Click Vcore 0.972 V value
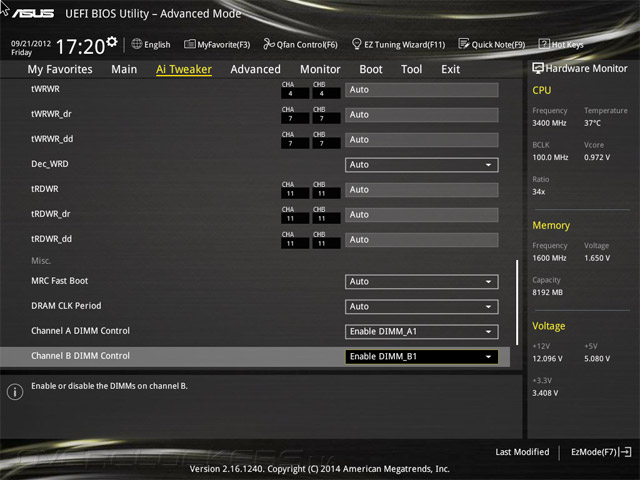This screenshot has width=640, height=480. coord(597,158)
